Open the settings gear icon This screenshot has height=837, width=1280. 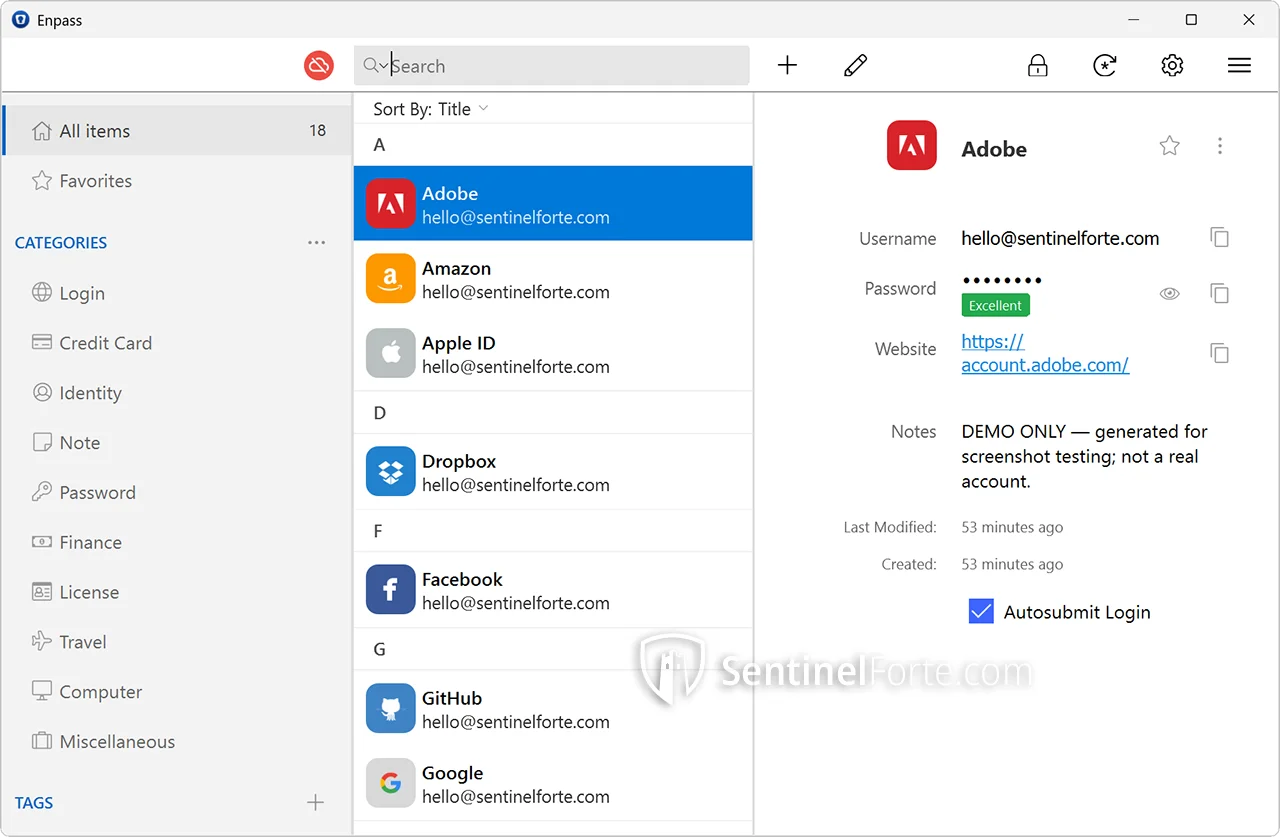click(1172, 66)
